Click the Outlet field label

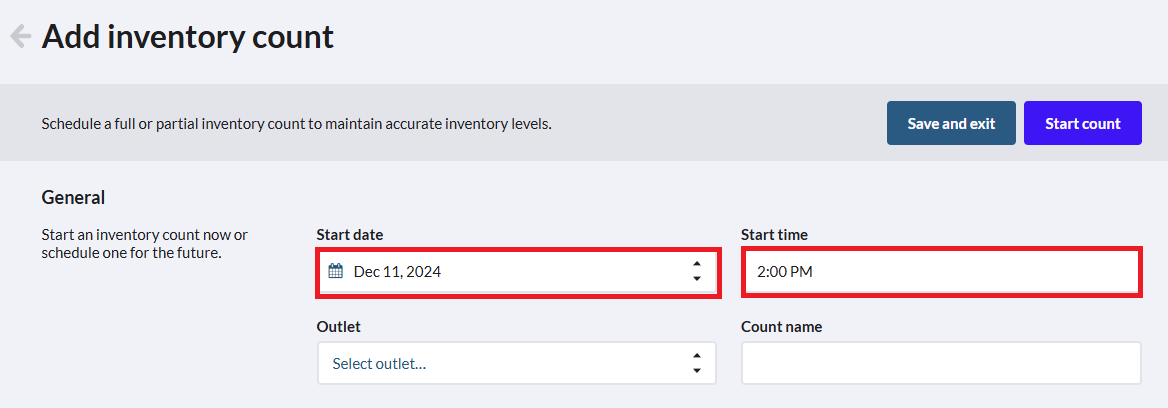coord(338,327)
